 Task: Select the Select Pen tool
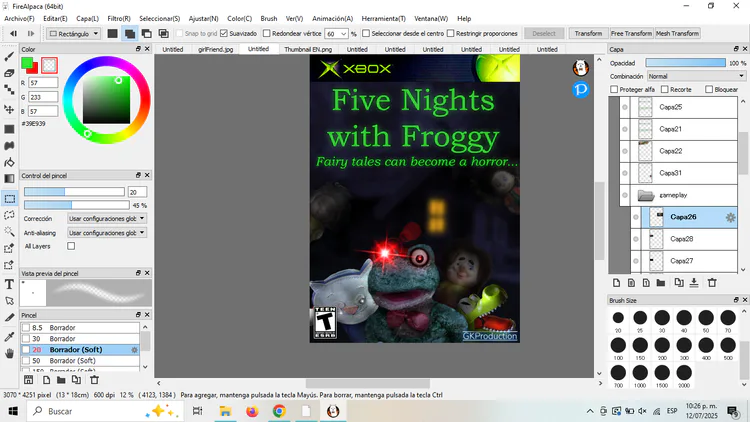[9, 248]
